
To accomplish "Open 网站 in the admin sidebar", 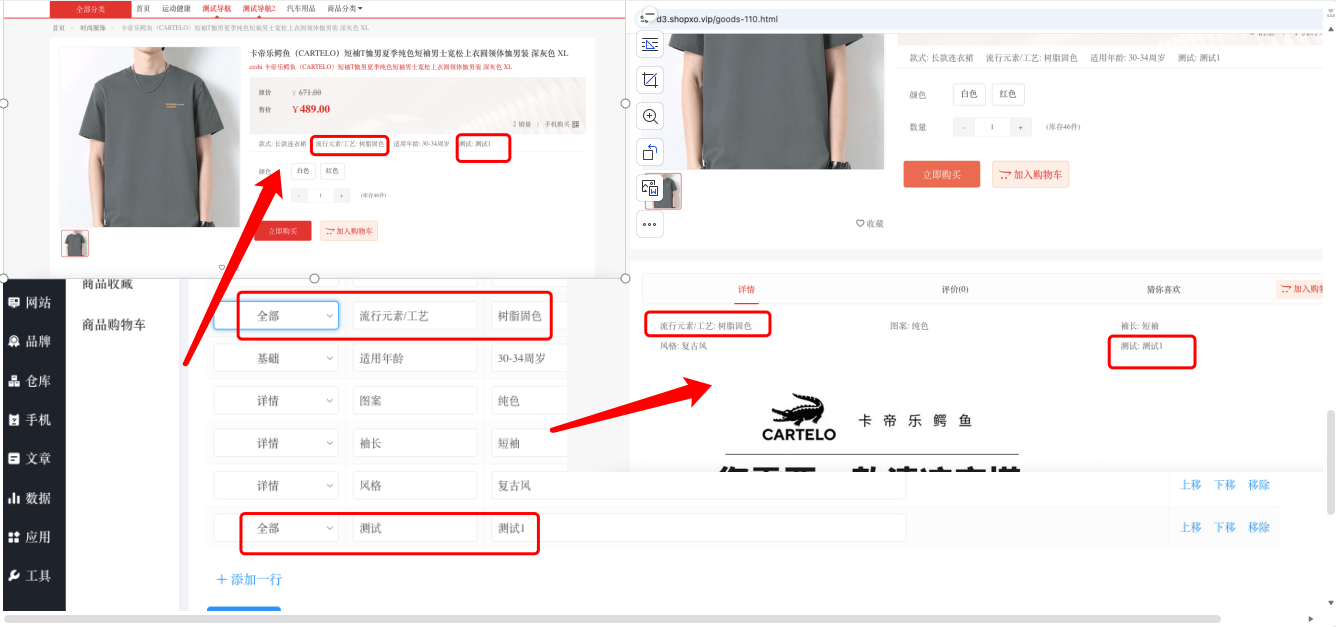I will click(x=30, y=302).
